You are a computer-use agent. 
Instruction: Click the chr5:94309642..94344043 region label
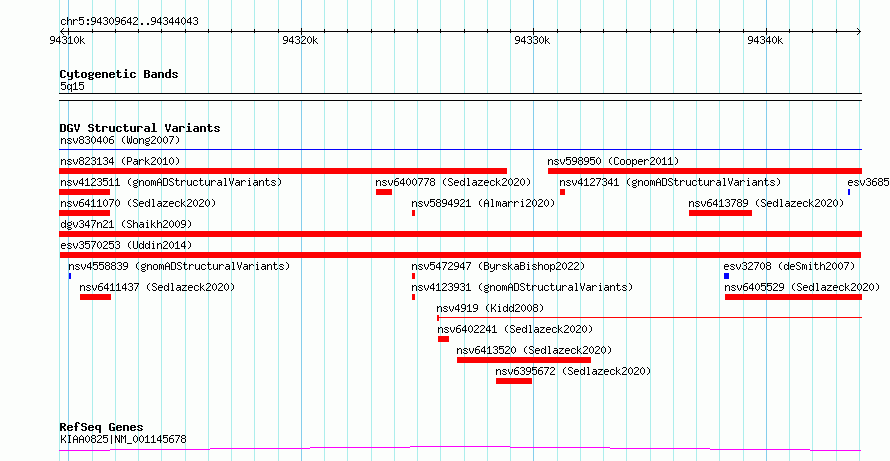tap(129, 22)
